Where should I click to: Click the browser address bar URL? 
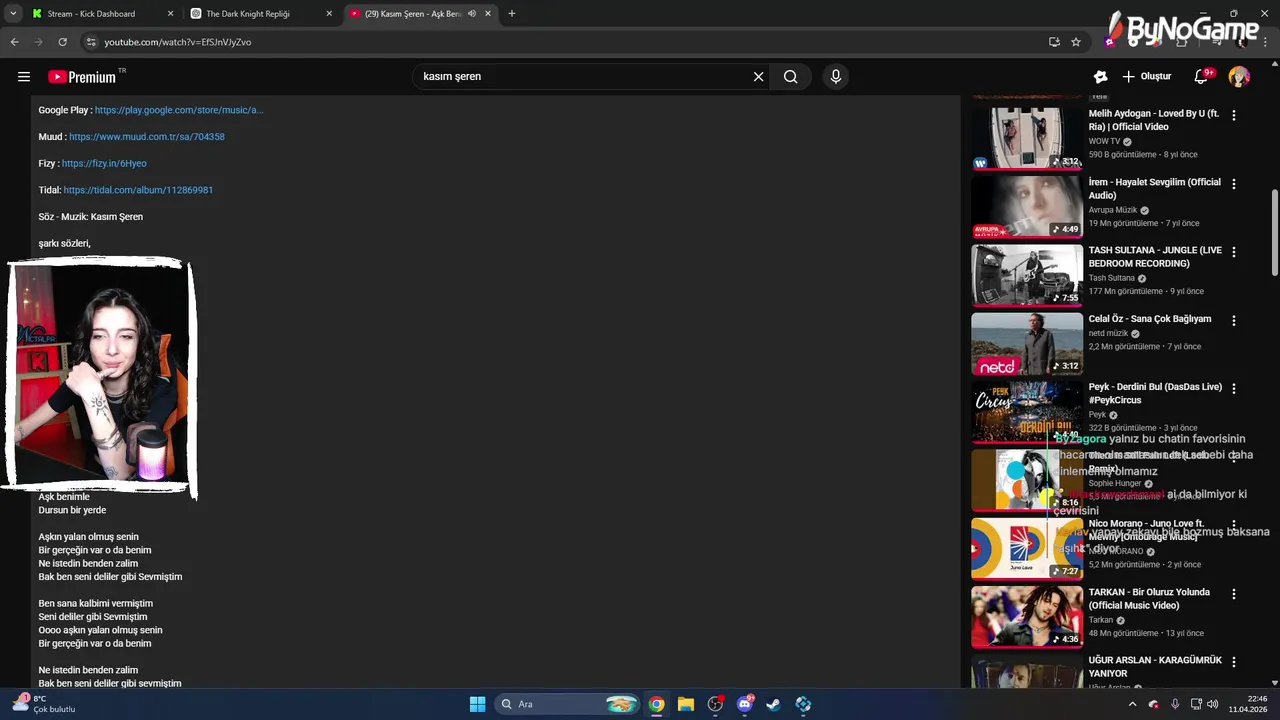(178, 42)
